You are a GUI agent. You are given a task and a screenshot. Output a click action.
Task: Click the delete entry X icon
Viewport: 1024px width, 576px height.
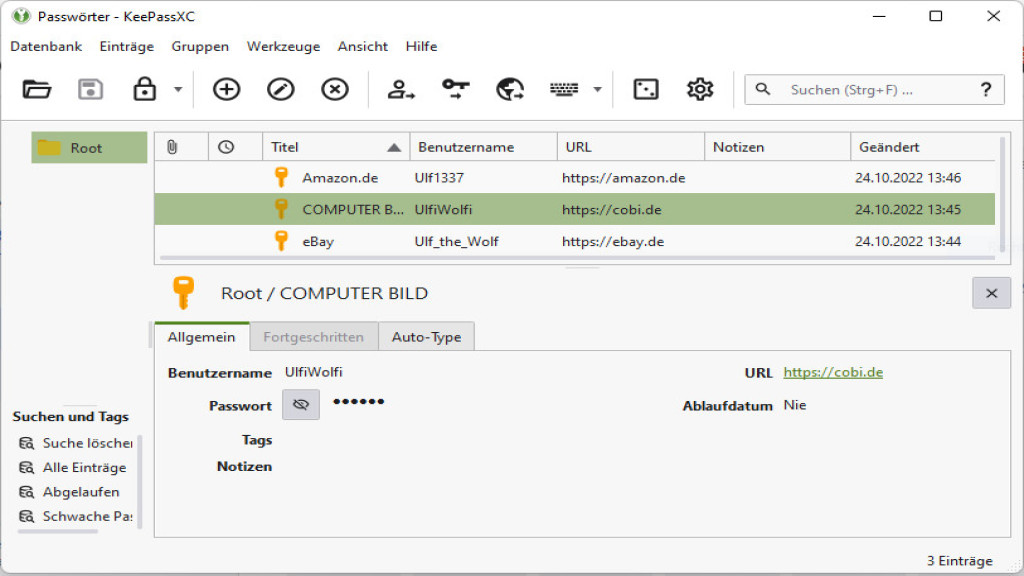pyautogui.click(x=335, y=89)
